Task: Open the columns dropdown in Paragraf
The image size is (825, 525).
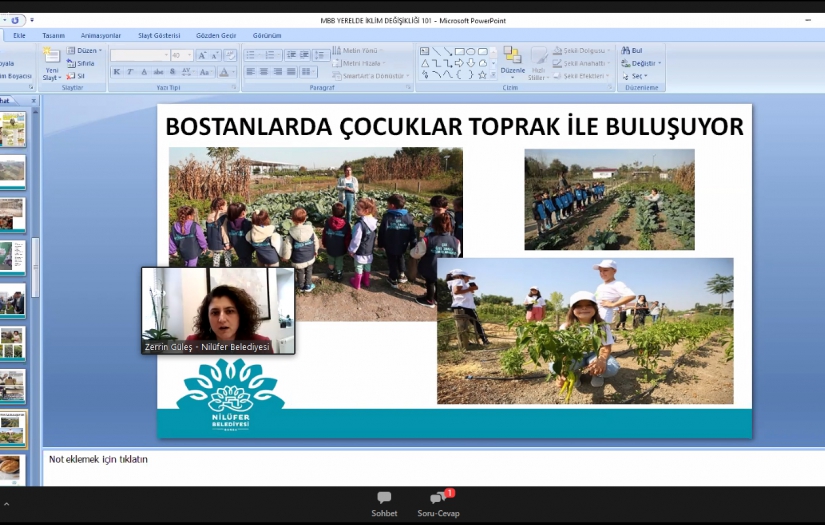Action: point(308,72)
